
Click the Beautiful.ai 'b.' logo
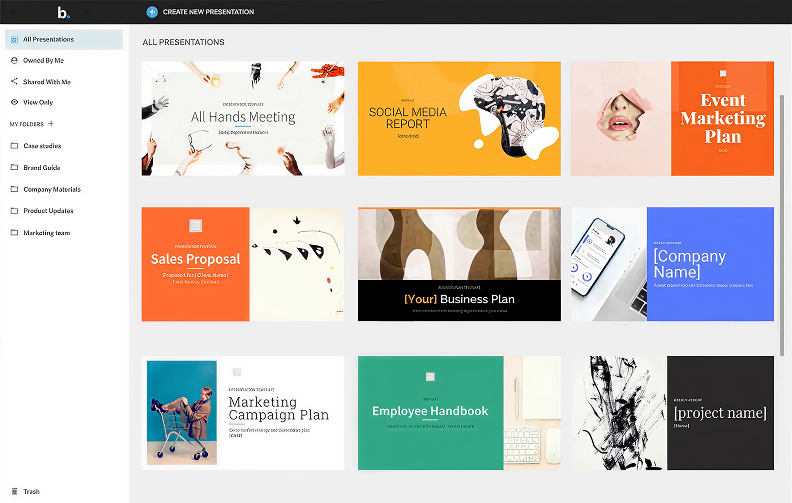coord(64,13)
